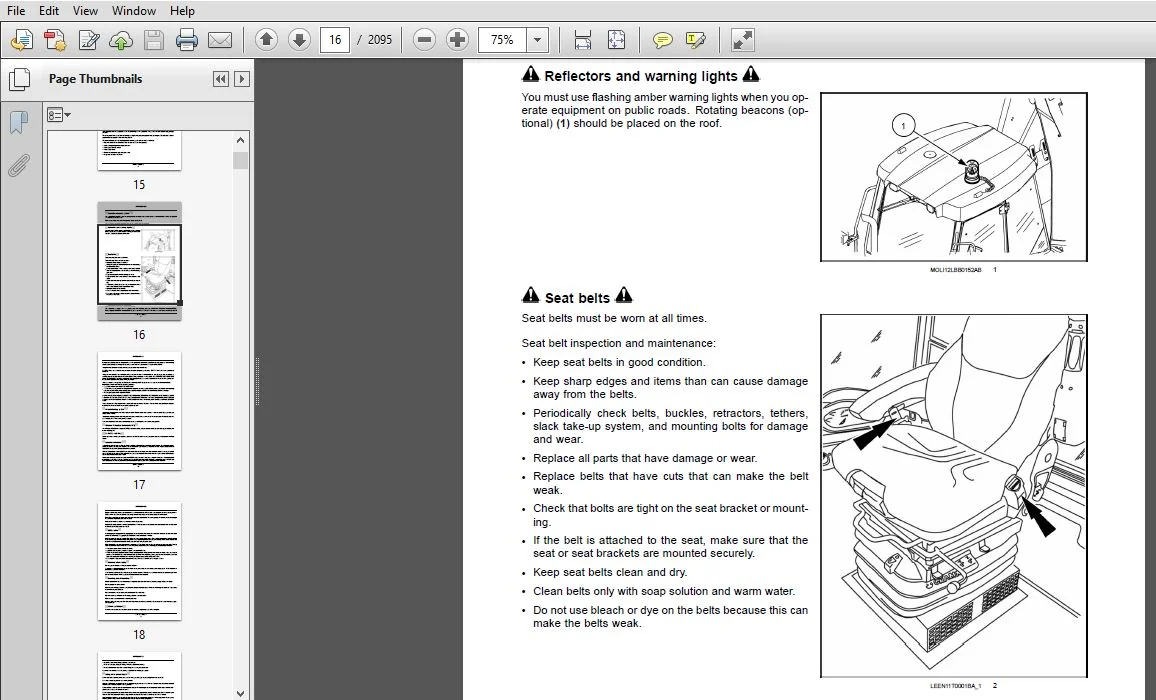1156x700 pixels.
Task: Click 'Replace all parts that have damage or wear.'
Action: [x=645, y=458]
